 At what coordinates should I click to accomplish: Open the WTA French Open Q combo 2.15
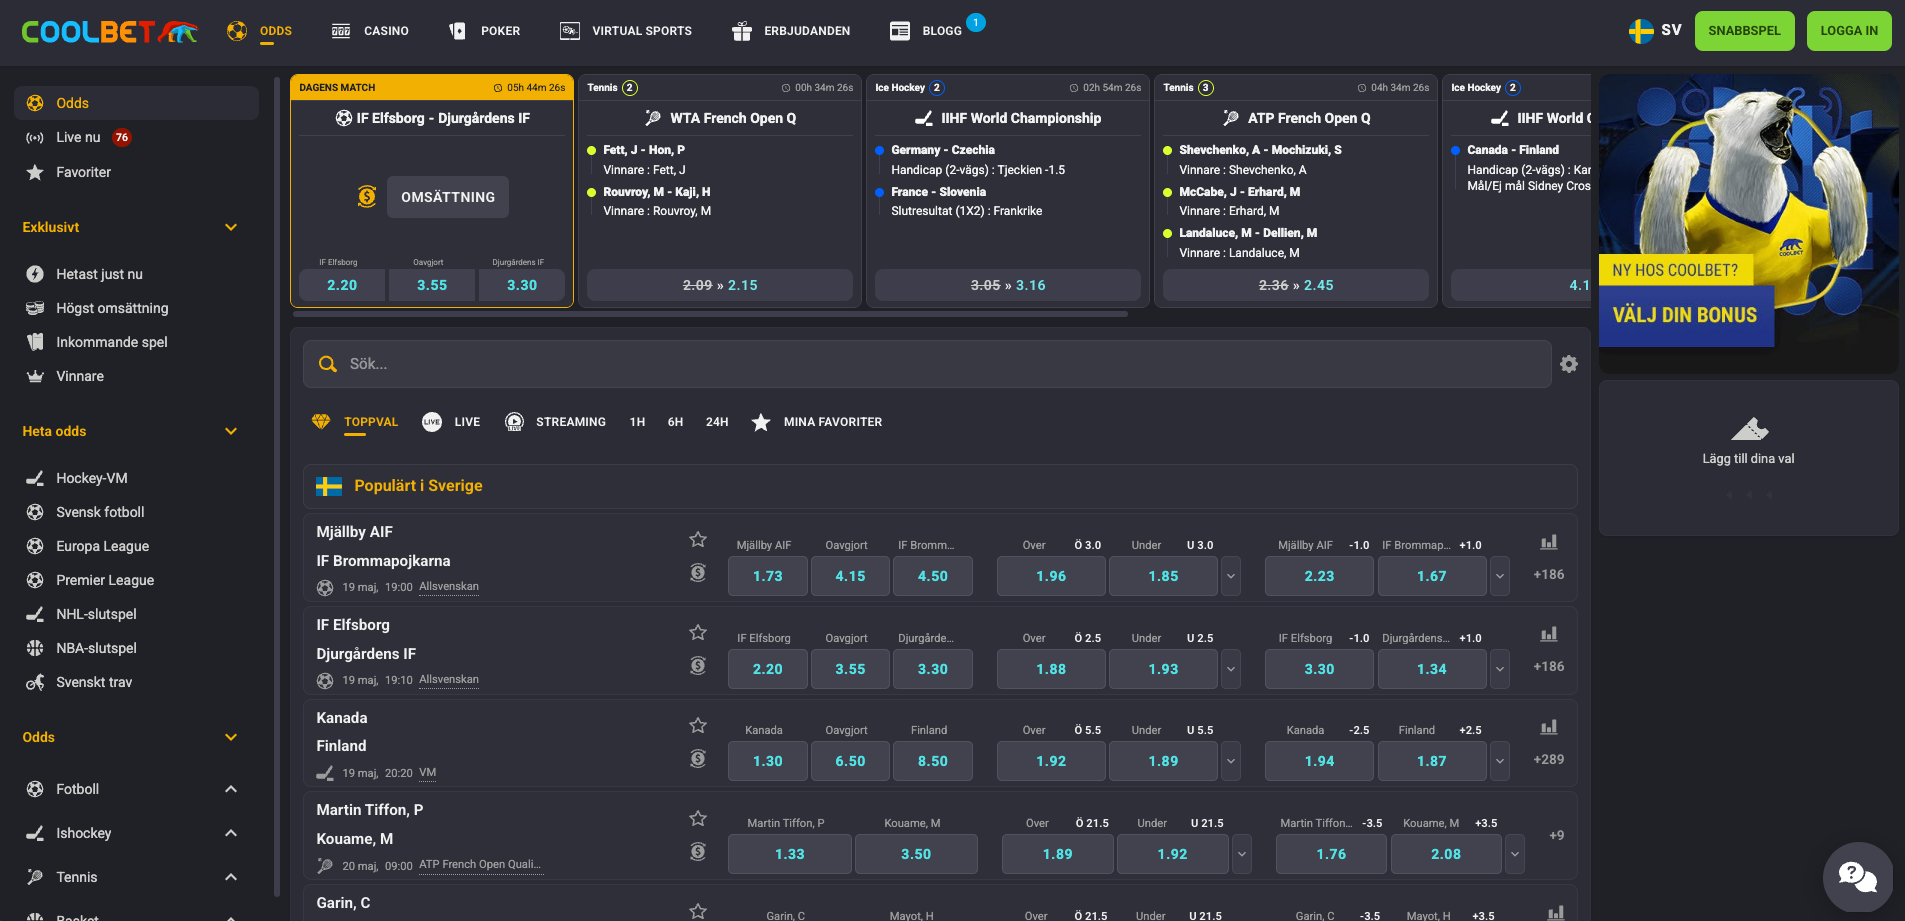click(x=720, y=285)
